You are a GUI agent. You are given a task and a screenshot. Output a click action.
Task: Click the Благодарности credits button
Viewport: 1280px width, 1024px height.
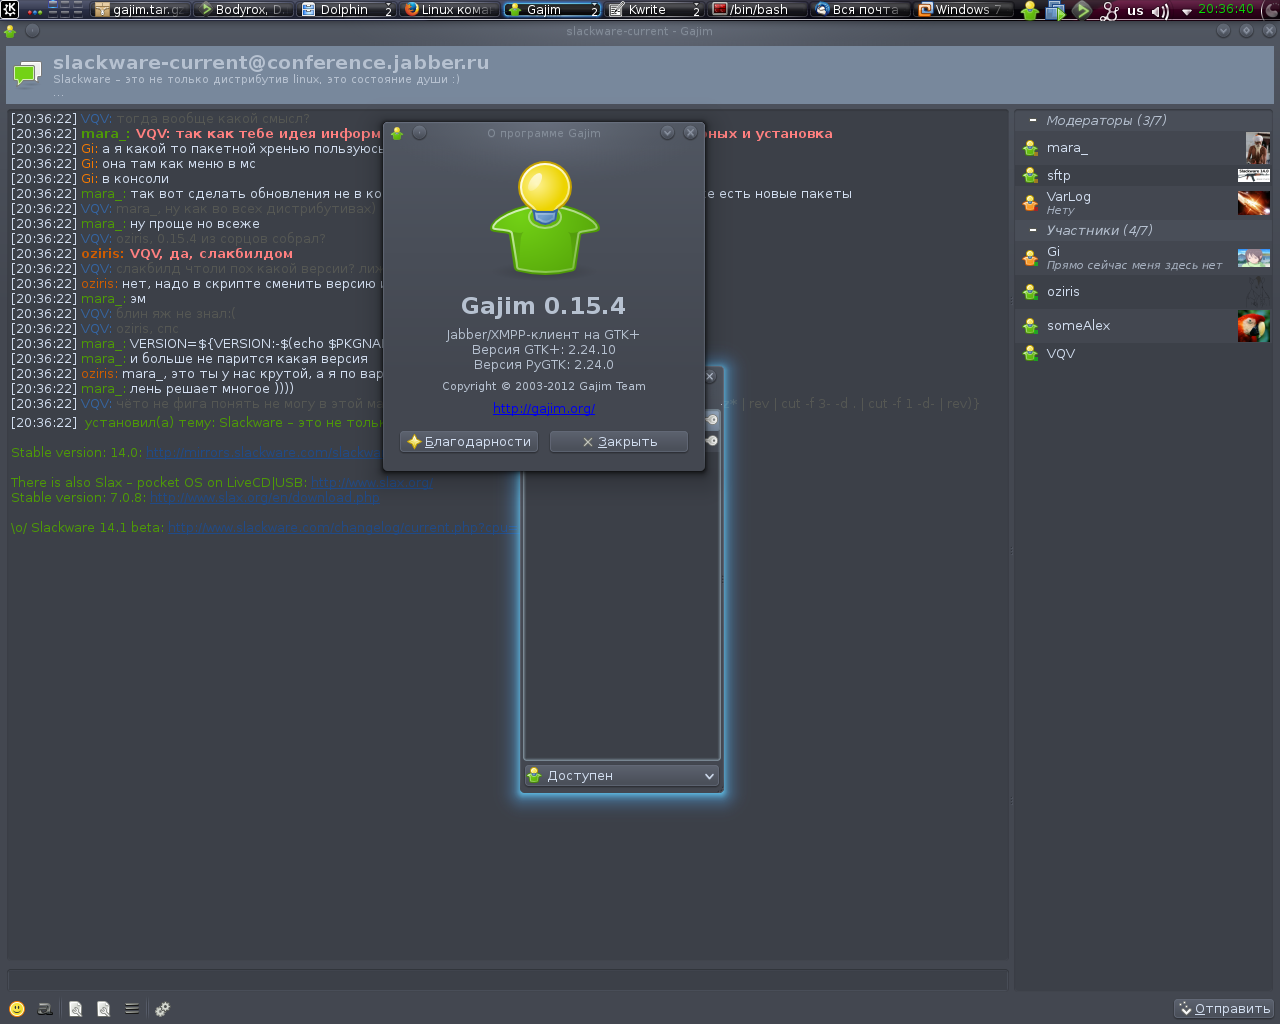(469, 442)
